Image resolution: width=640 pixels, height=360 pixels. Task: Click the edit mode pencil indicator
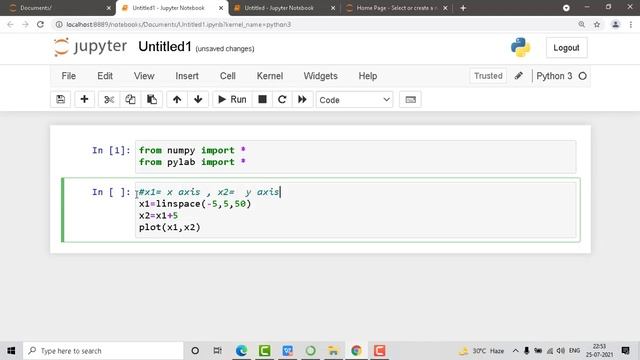click(x=518, y=76)
